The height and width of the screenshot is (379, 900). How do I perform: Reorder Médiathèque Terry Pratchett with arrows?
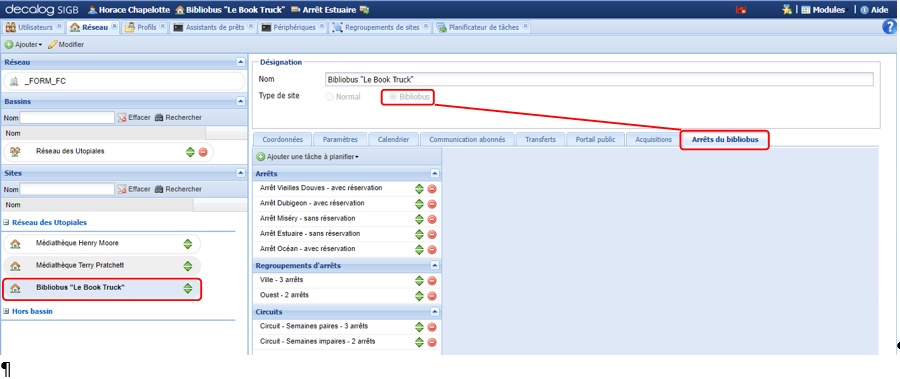tap(188, 266)
